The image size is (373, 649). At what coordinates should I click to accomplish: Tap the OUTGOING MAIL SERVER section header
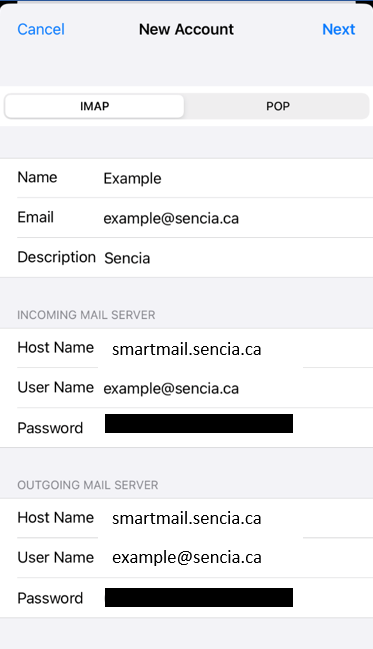pos(87,485)
